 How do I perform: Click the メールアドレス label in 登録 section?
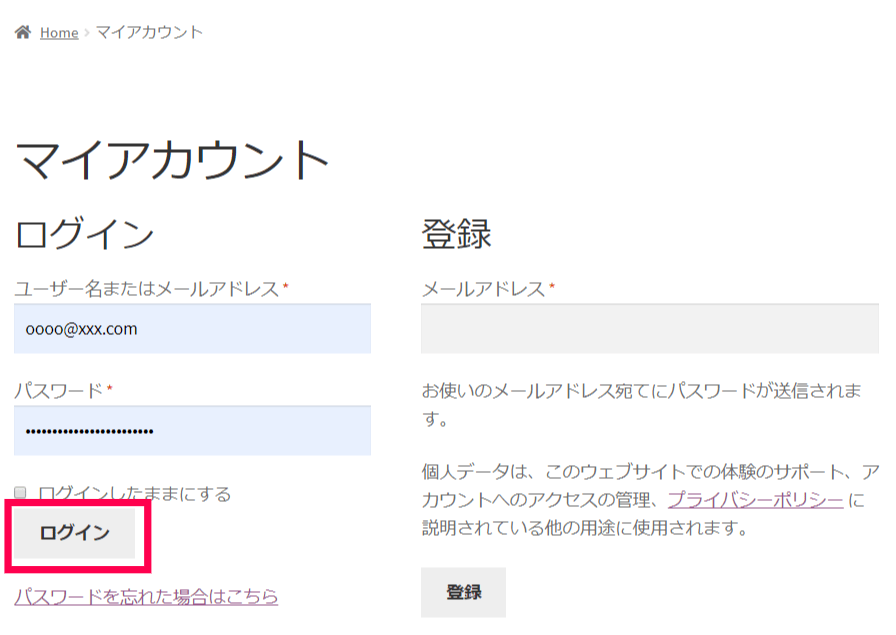pos(483,289)
